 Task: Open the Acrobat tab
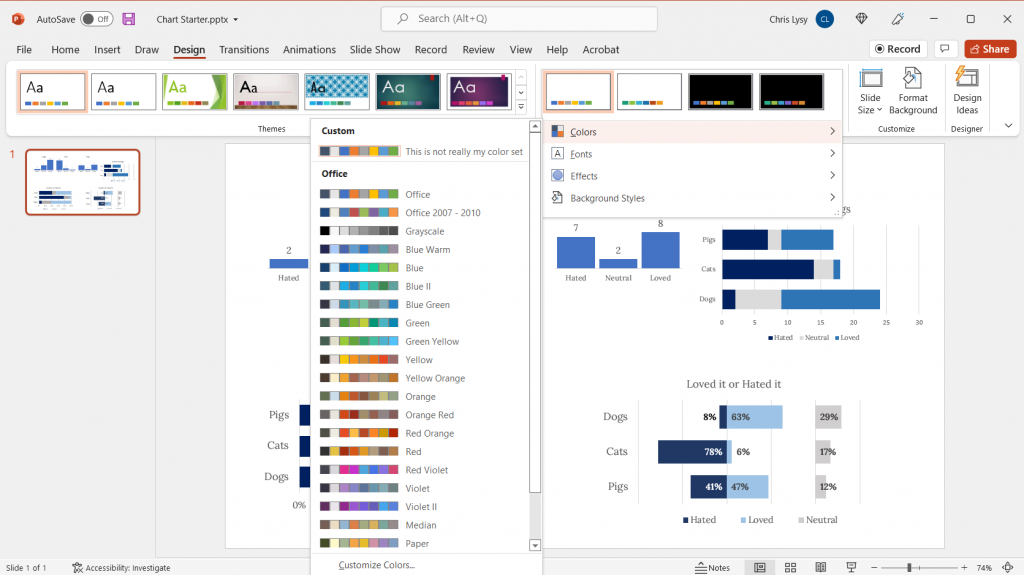pyautogui.click(x=600, y=50)
